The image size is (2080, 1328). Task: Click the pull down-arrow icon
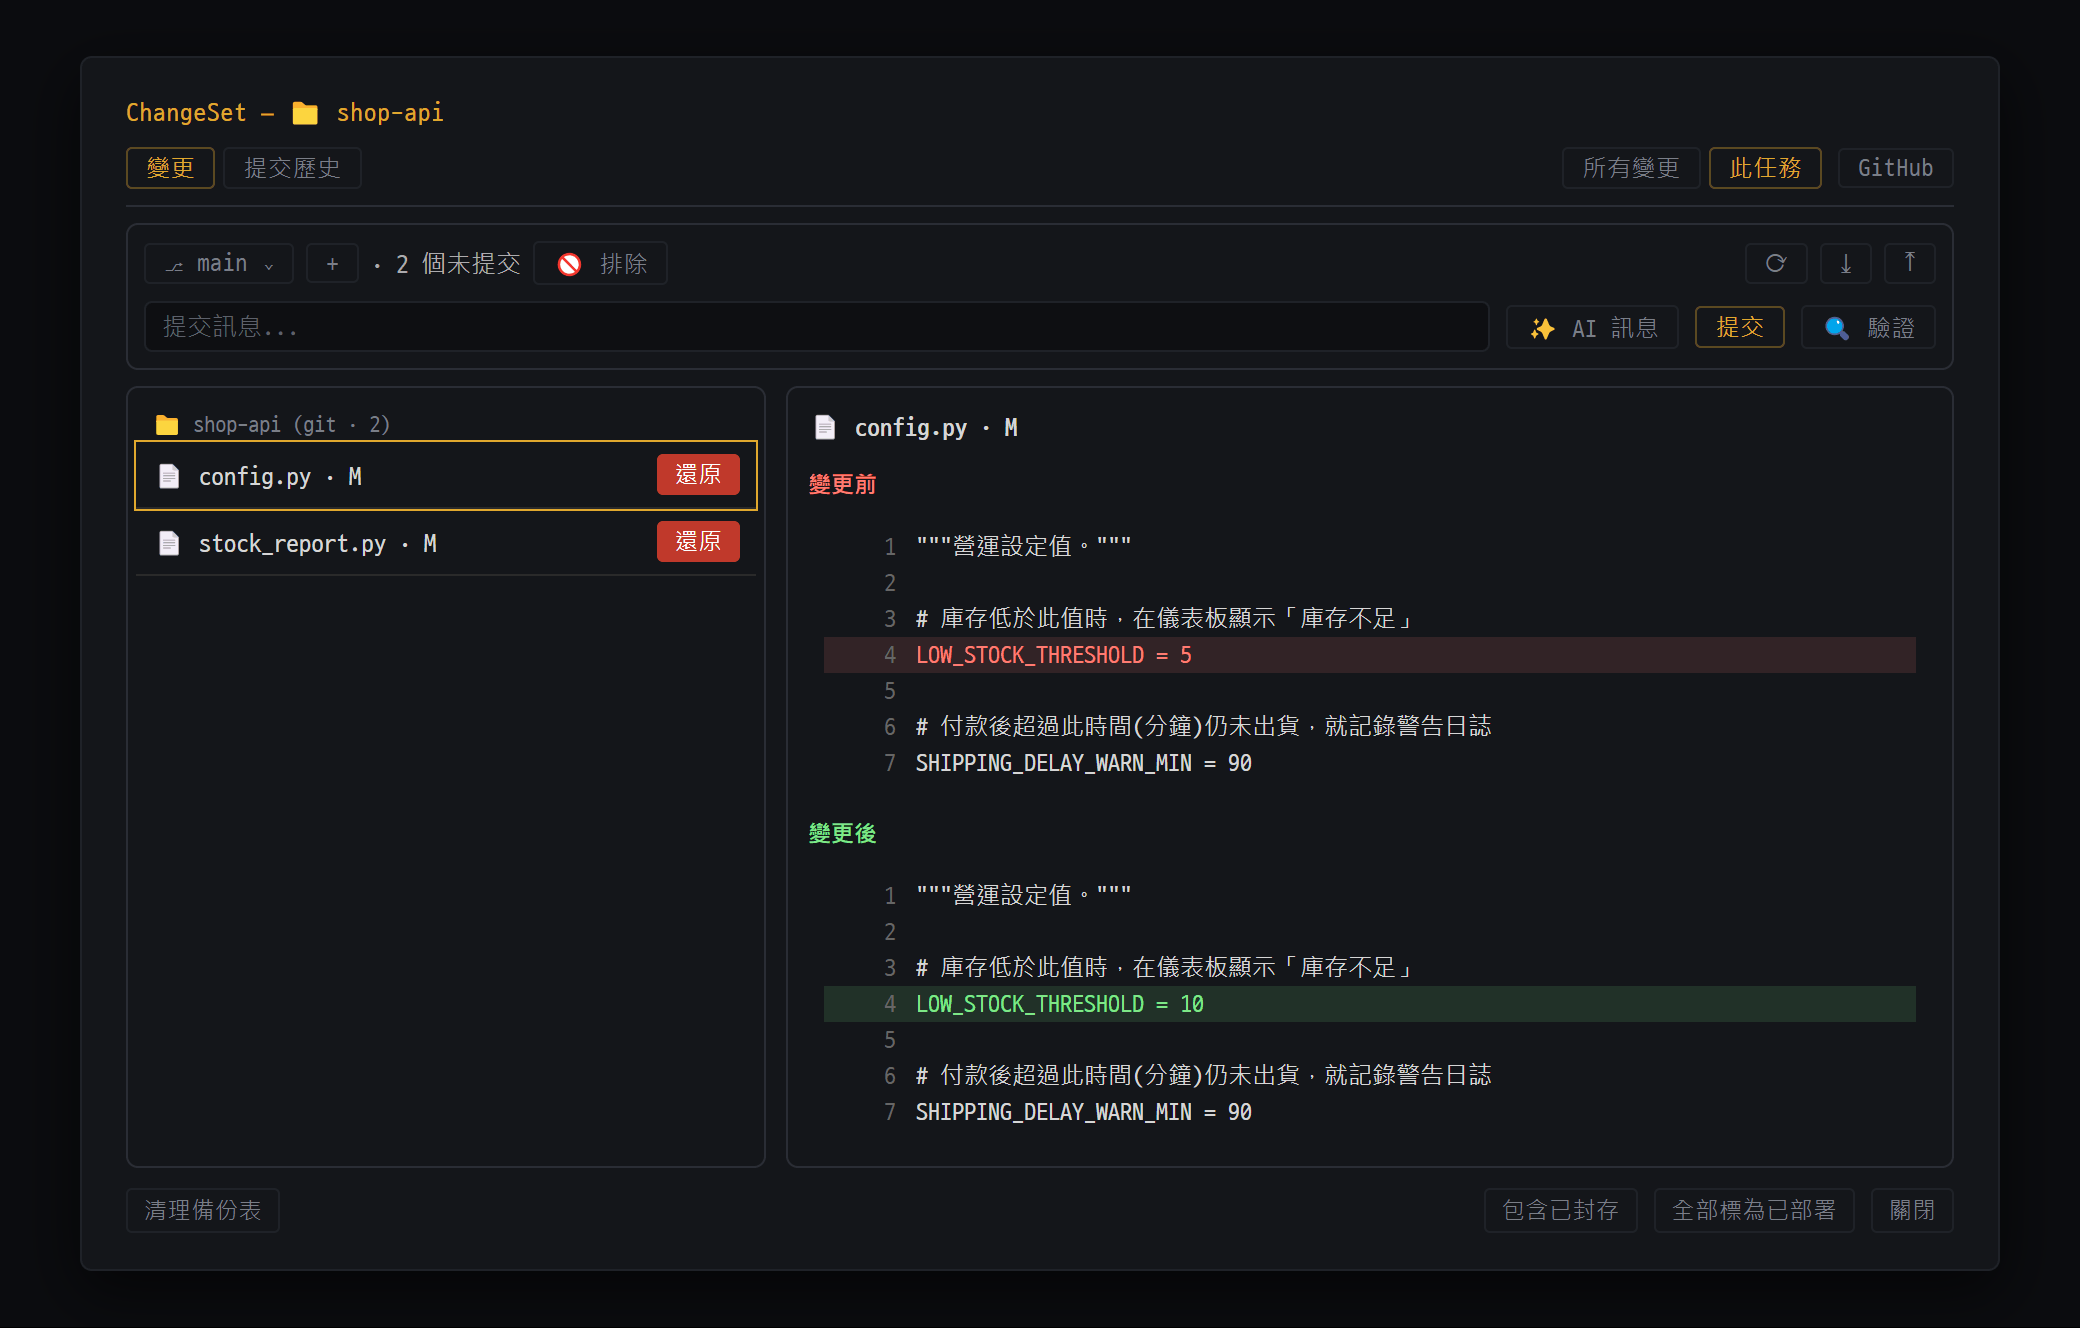coord(1846,263)
